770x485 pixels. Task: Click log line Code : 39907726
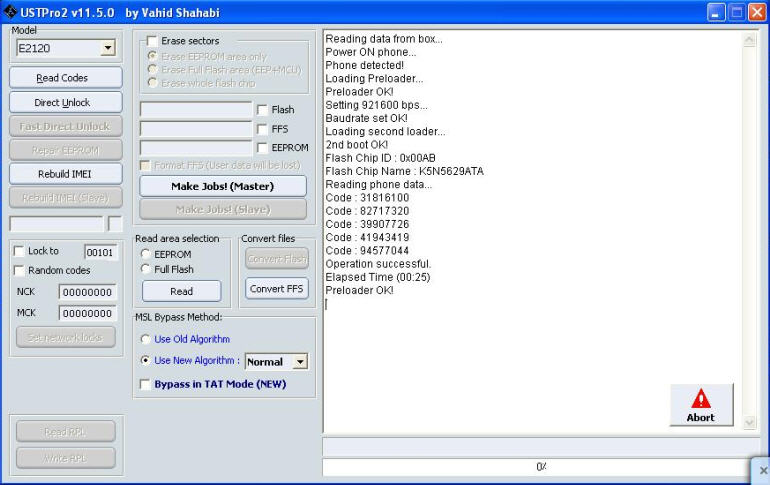367,224
